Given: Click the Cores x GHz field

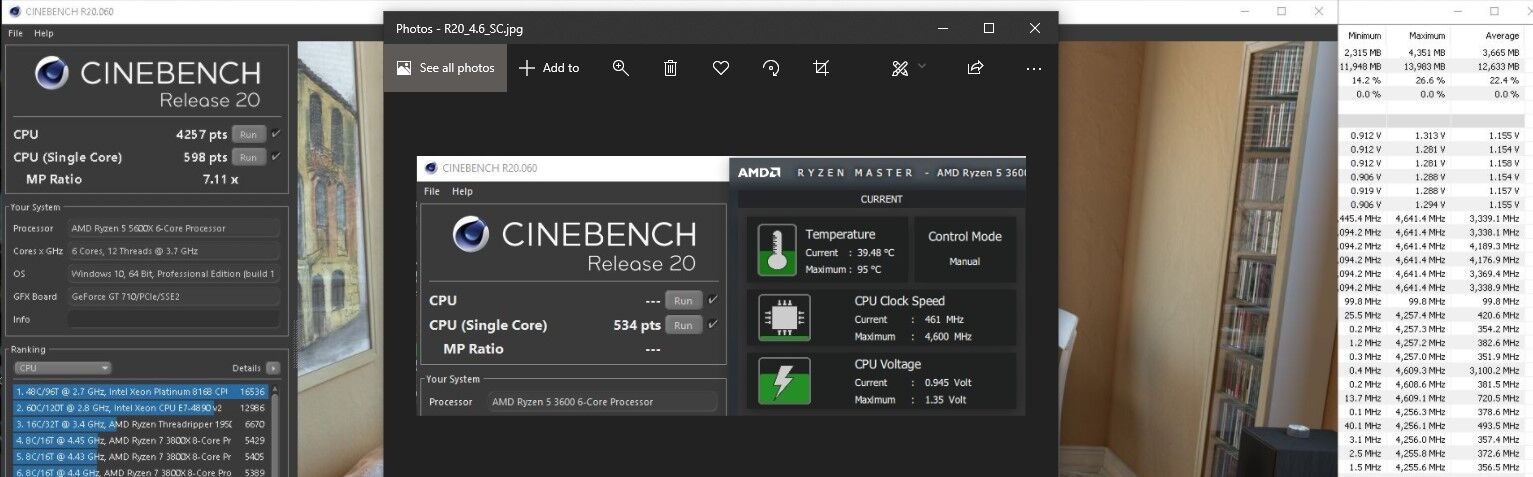Looking at the screenshot, I should (174, 251).
